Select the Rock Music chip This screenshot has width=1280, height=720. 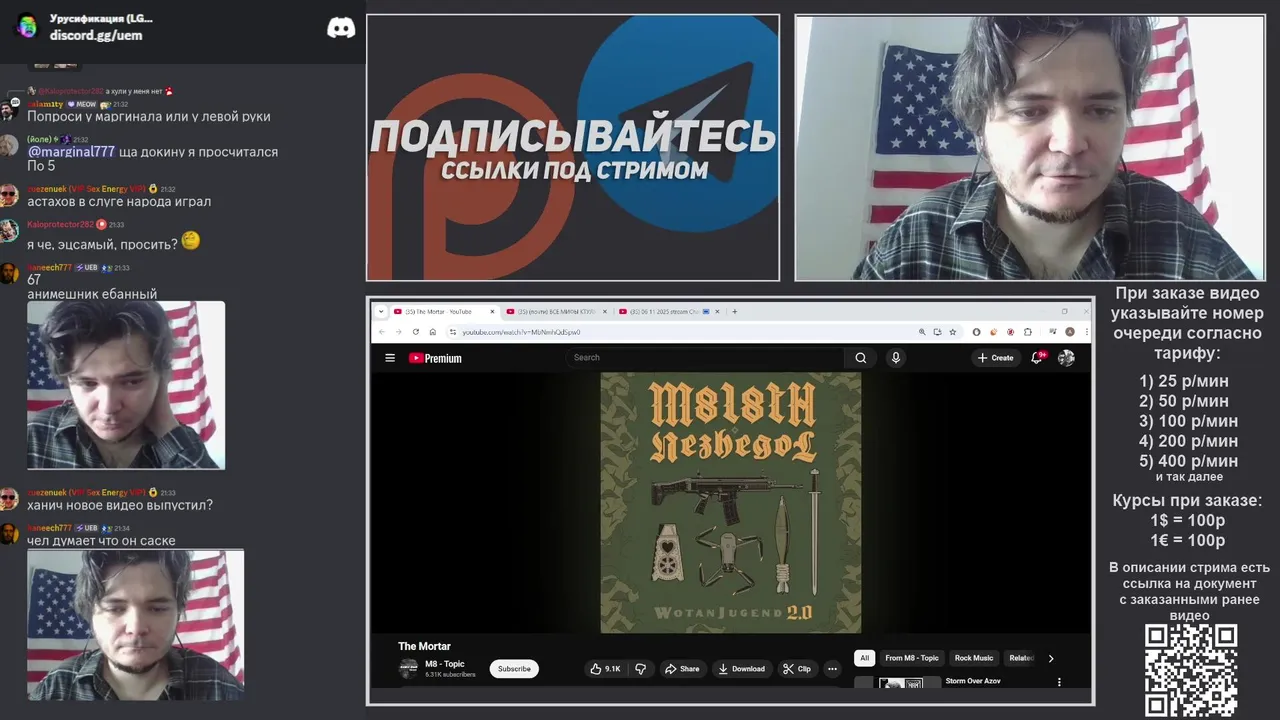tap(974, 658)
